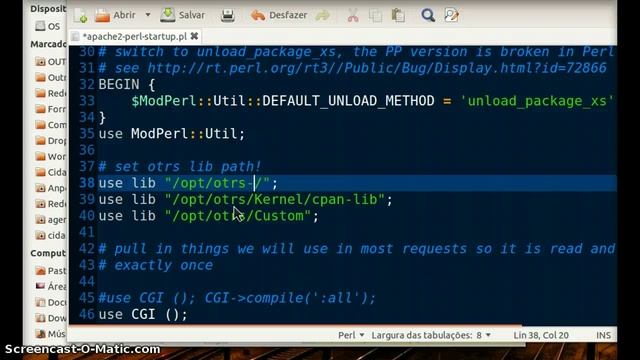The image size is (640, 360).
Task: Open the Perl language mode dropdown
Action: point(351,335)
